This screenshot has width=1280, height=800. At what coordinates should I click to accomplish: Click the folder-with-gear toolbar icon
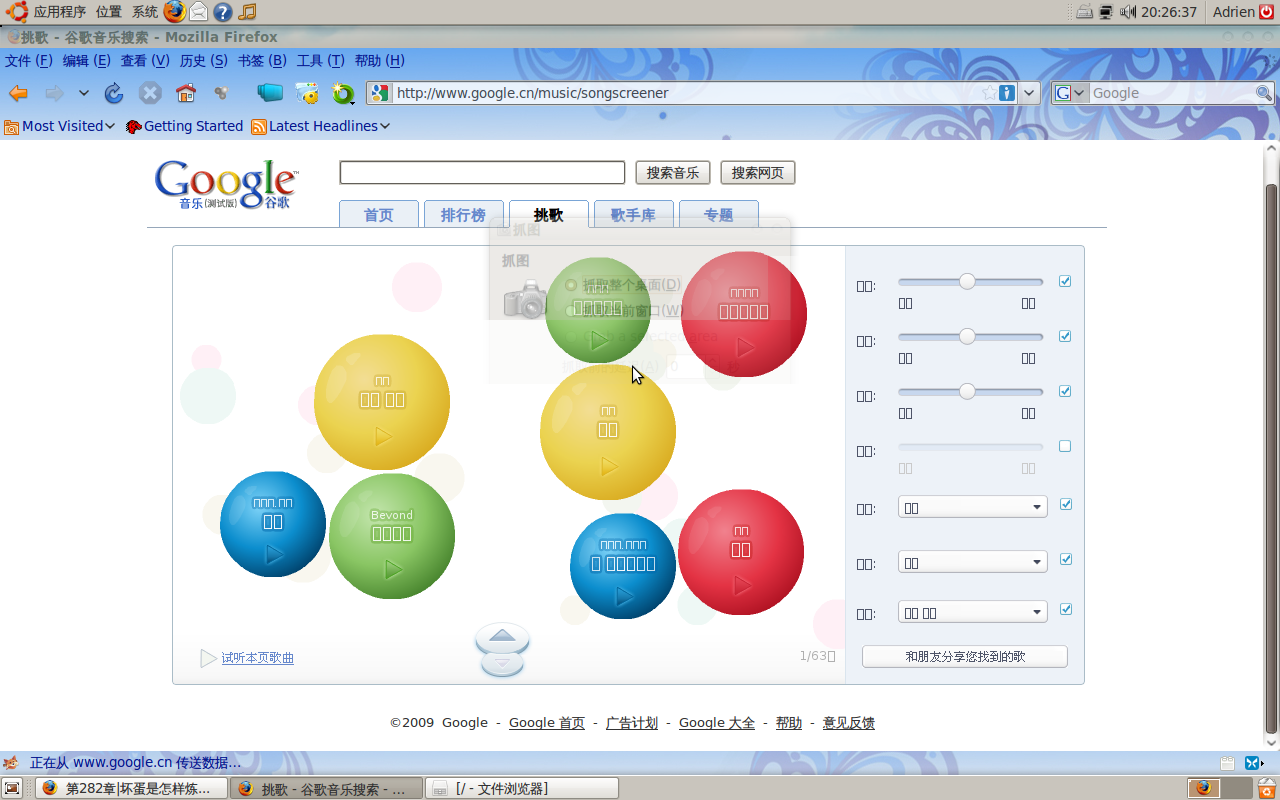tap(307, 93)
